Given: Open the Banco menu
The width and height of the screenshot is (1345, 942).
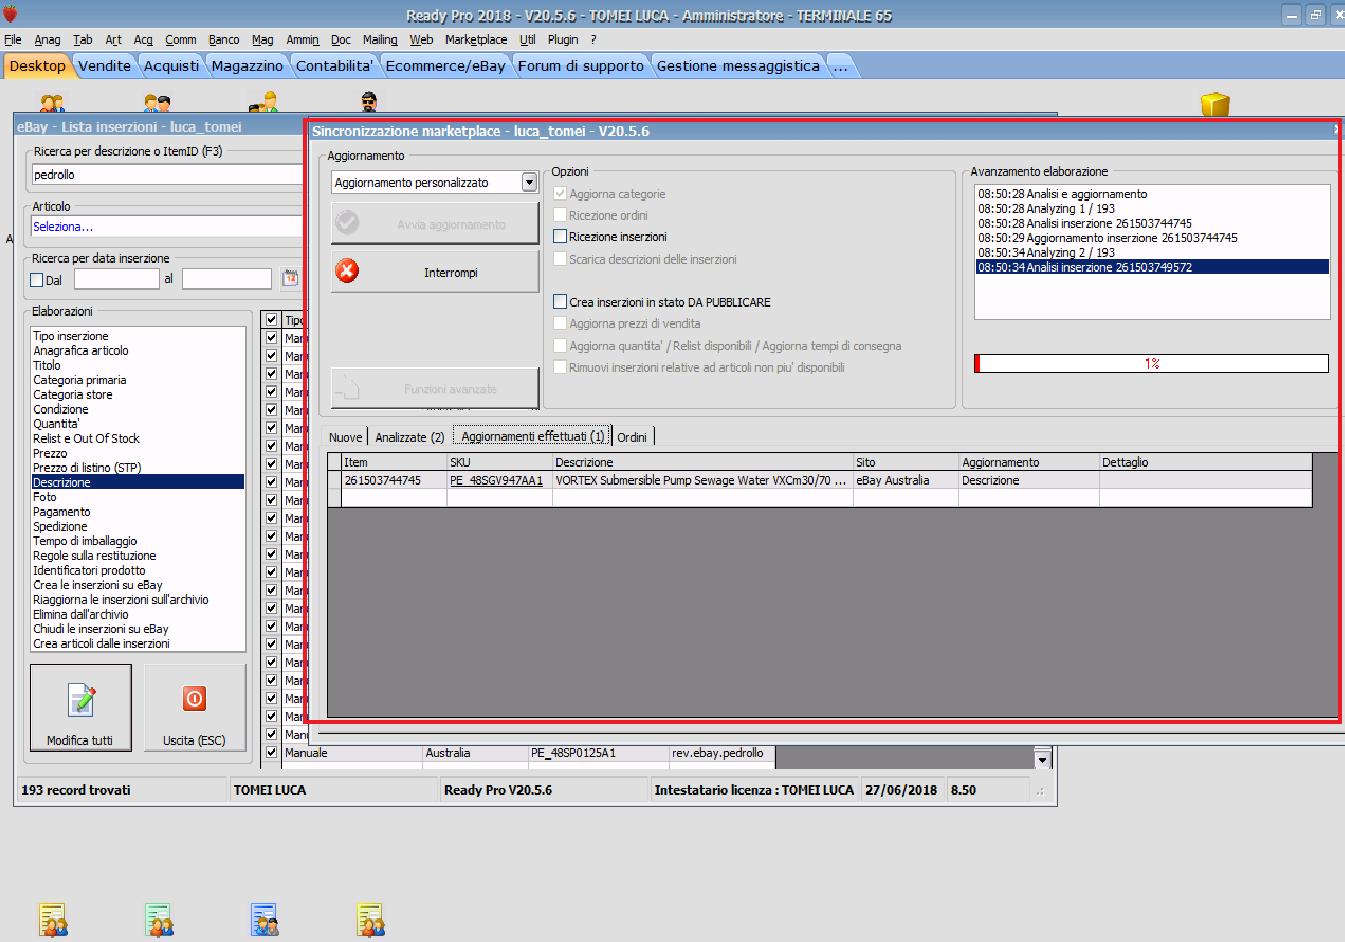Looking at the screenshot, I should (x=224, y=40).
